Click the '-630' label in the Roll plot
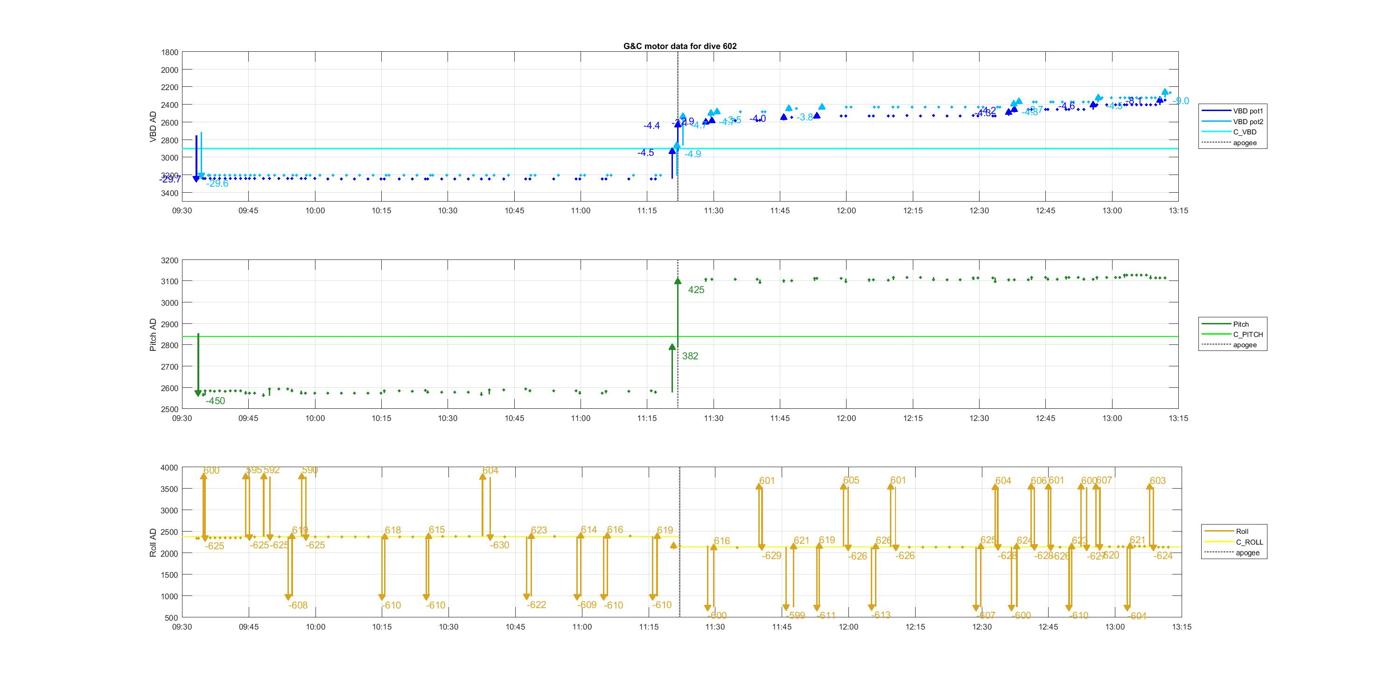 499,545
